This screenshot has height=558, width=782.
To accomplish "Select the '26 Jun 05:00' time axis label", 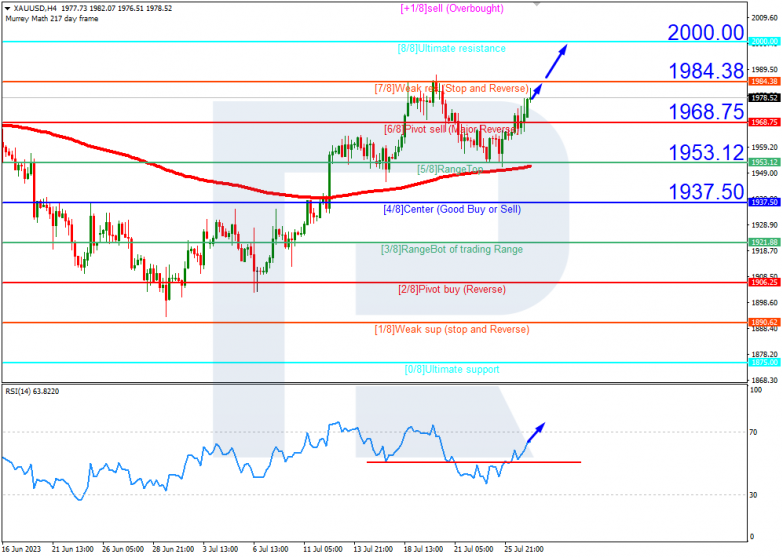I will pos(123,549).
